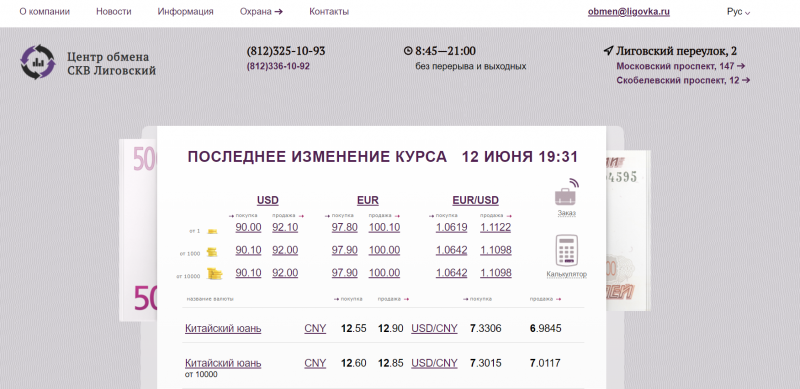
Task: Click the EUR/USD header link
Action: click(x=476, y=201)
